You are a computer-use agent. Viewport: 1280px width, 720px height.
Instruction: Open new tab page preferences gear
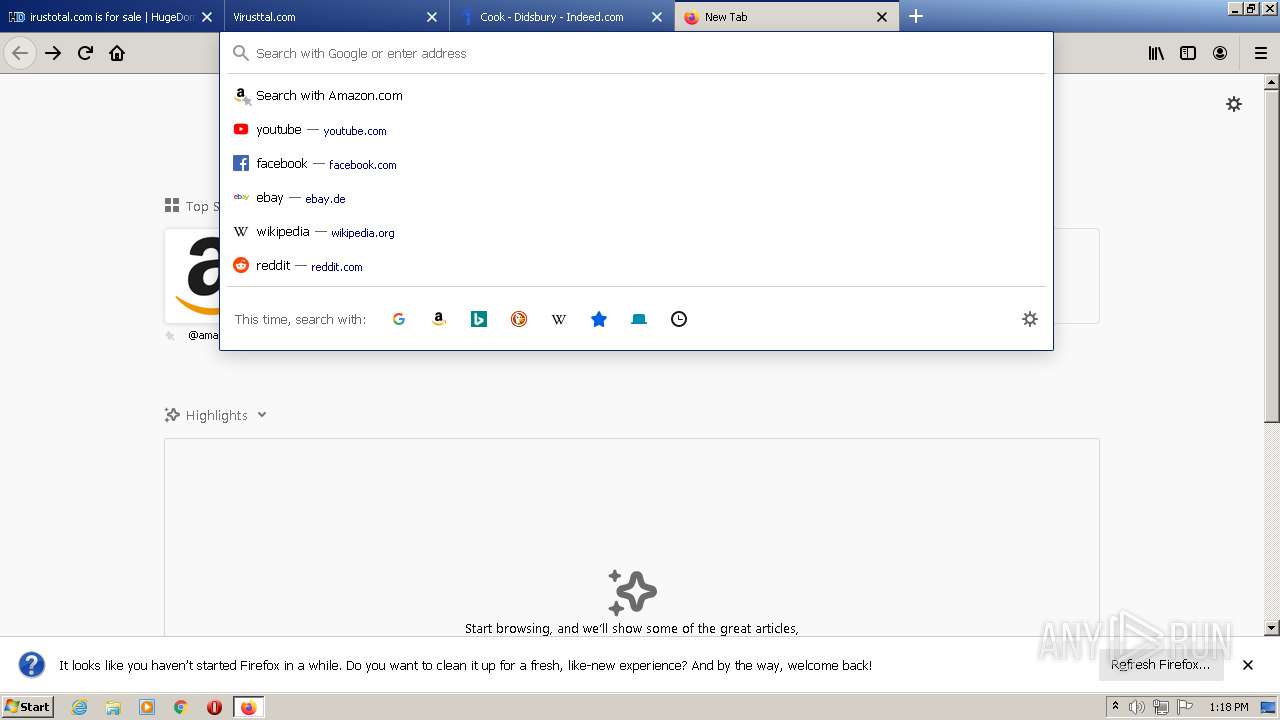coord(1234,104)
